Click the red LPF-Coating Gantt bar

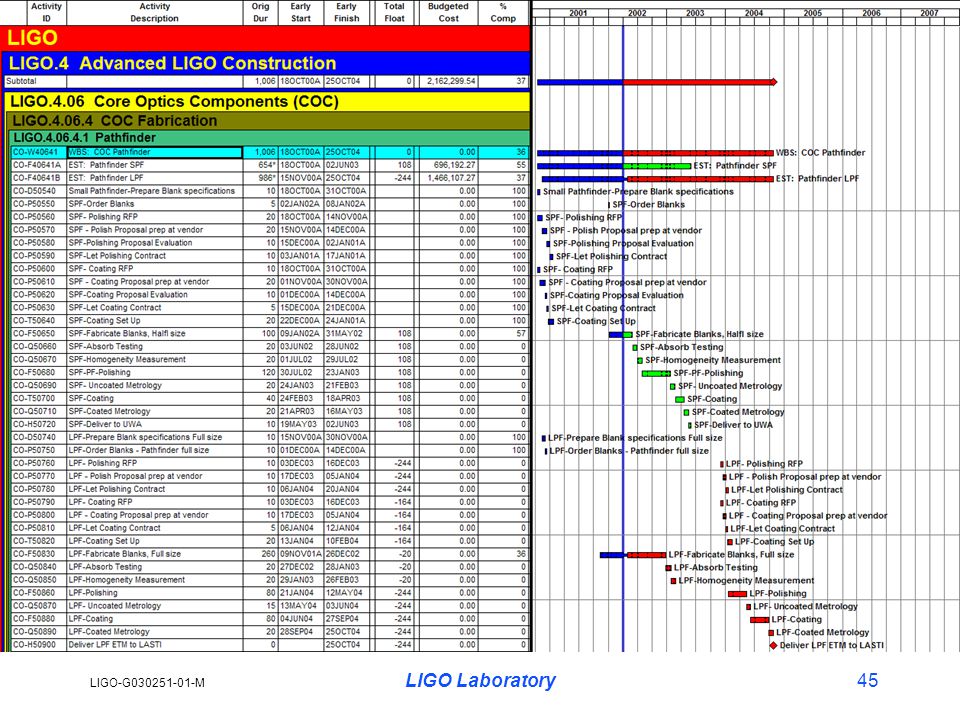click(x=760, y=620)
